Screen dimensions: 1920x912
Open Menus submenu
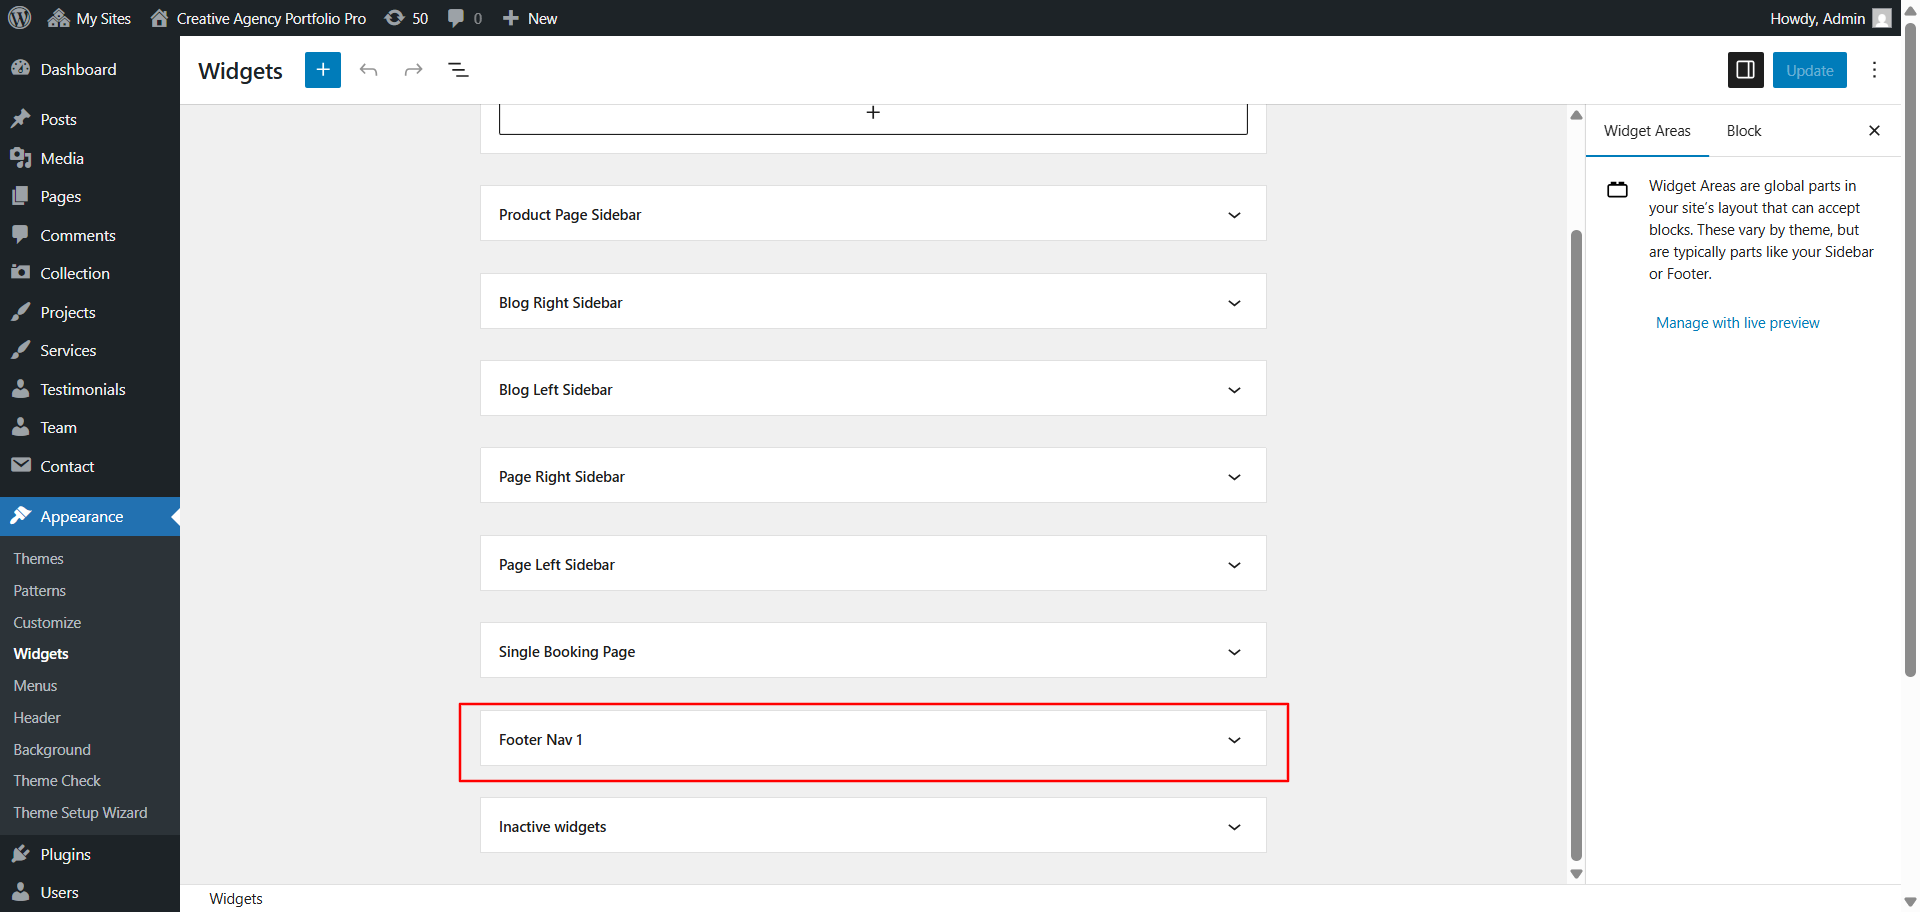click(x=35, y=685)
